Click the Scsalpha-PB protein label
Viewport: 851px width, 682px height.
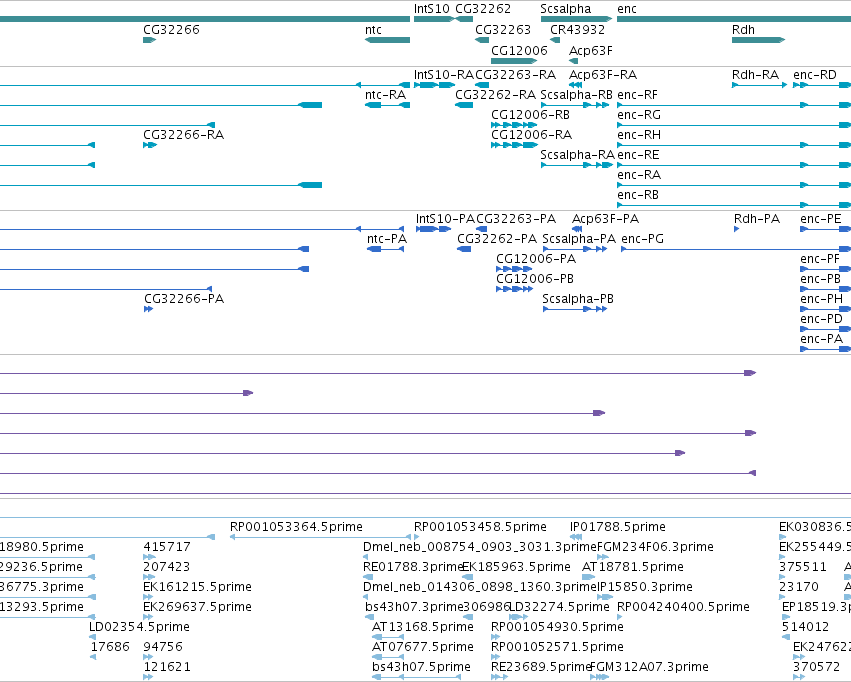(x=577, y=299)
